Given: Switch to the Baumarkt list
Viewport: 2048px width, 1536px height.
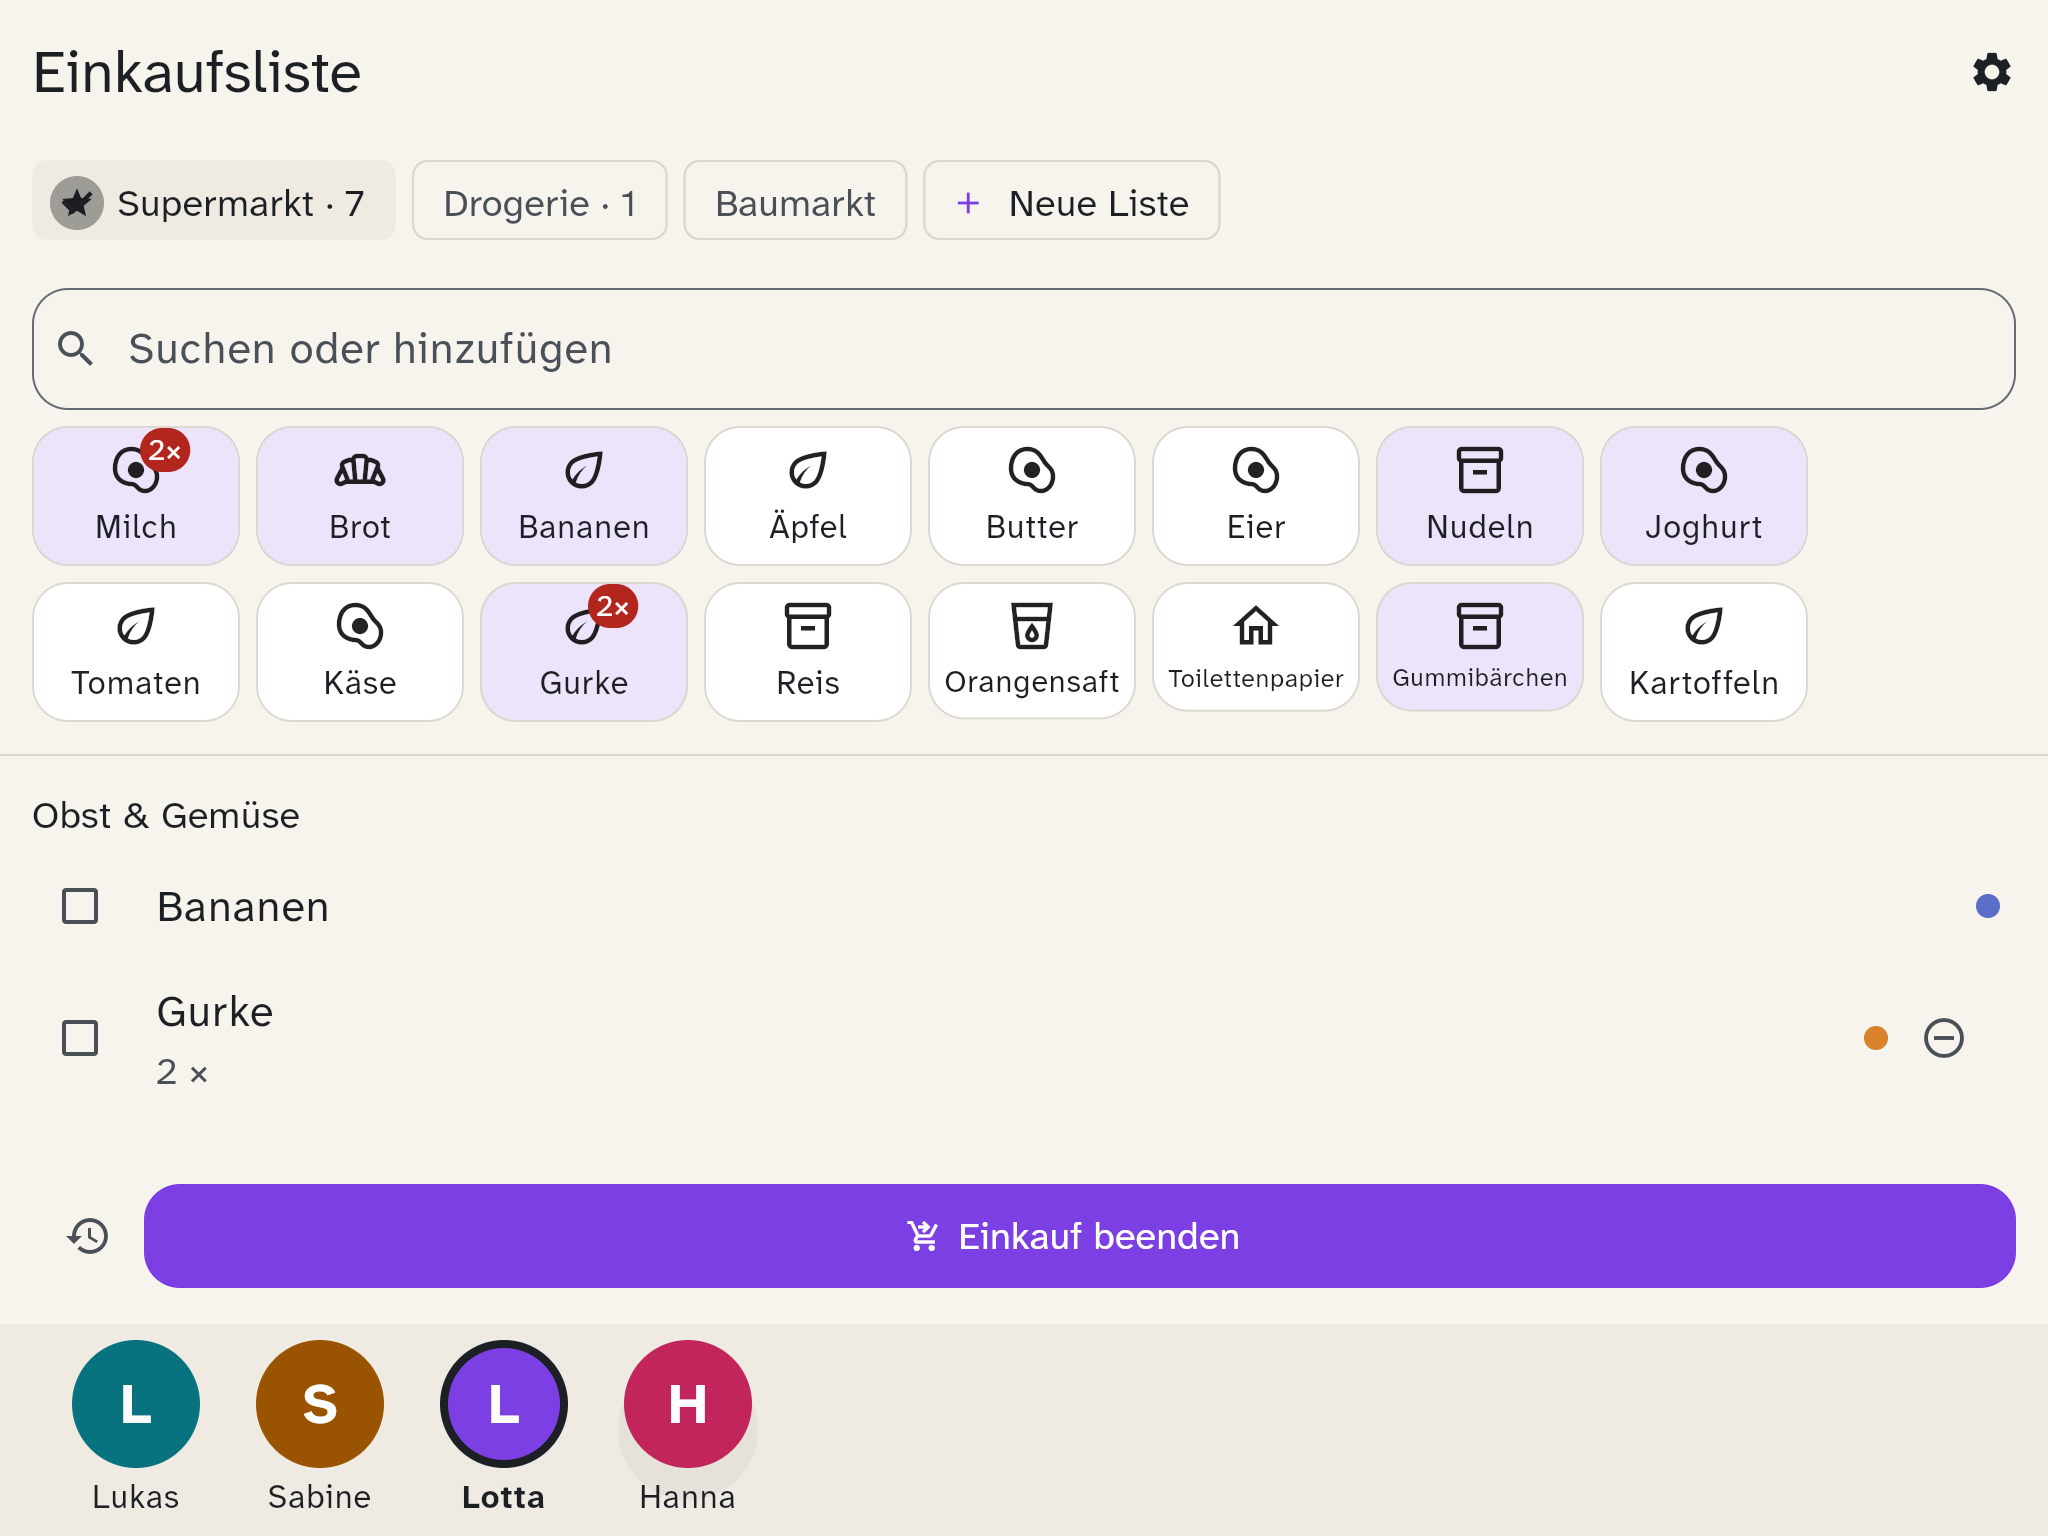Looking at the screenshot, I should click(795, 201).
